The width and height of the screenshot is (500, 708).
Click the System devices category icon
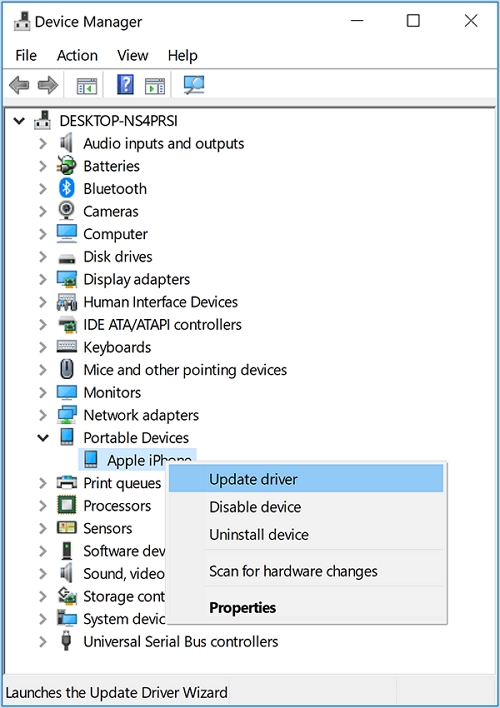pos(67,618)
